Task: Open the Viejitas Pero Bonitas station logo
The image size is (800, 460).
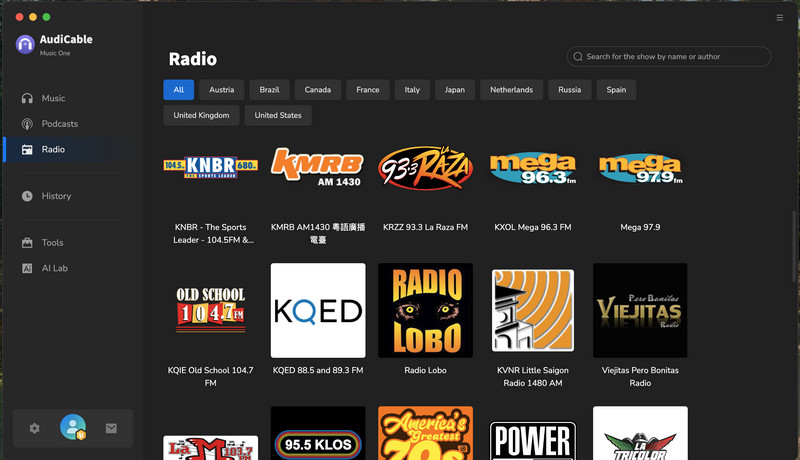Action: coord(640,310)
